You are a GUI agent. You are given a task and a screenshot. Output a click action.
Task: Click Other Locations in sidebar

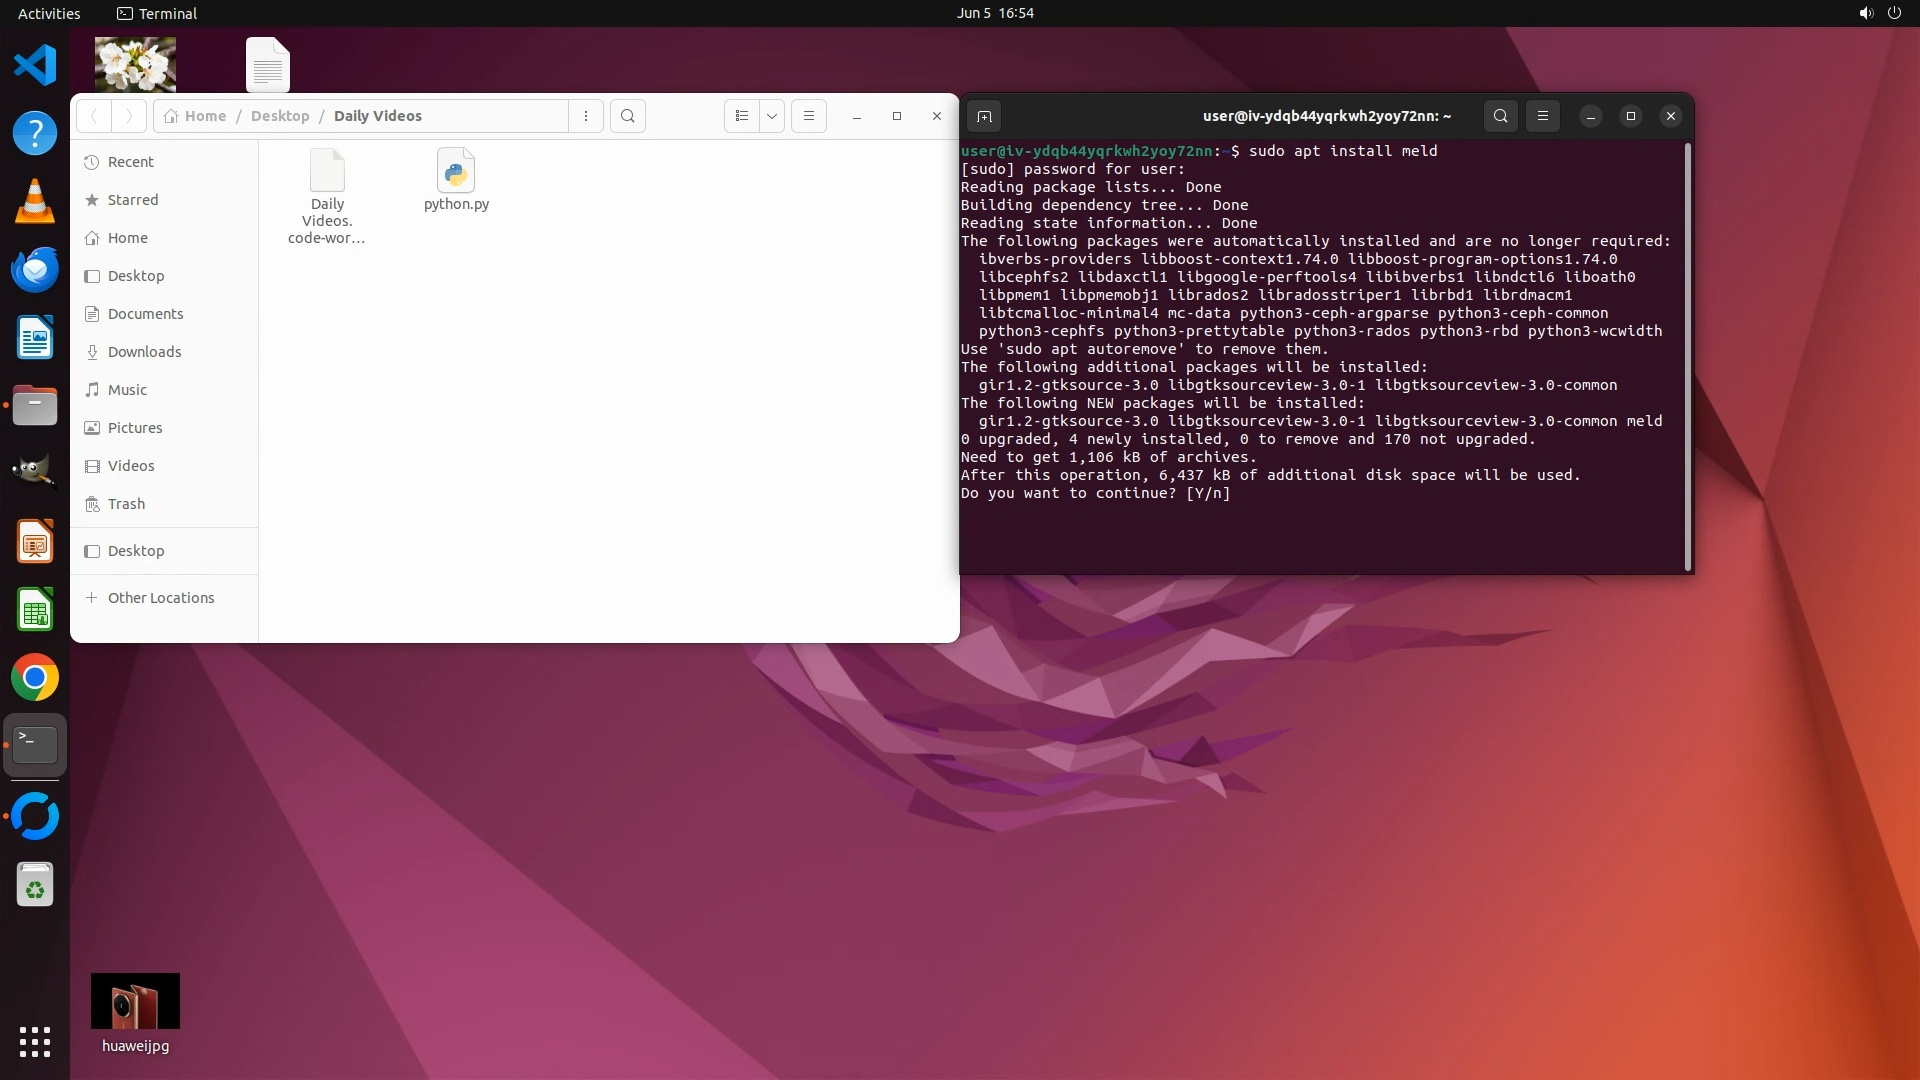click(x=160, y=598)
